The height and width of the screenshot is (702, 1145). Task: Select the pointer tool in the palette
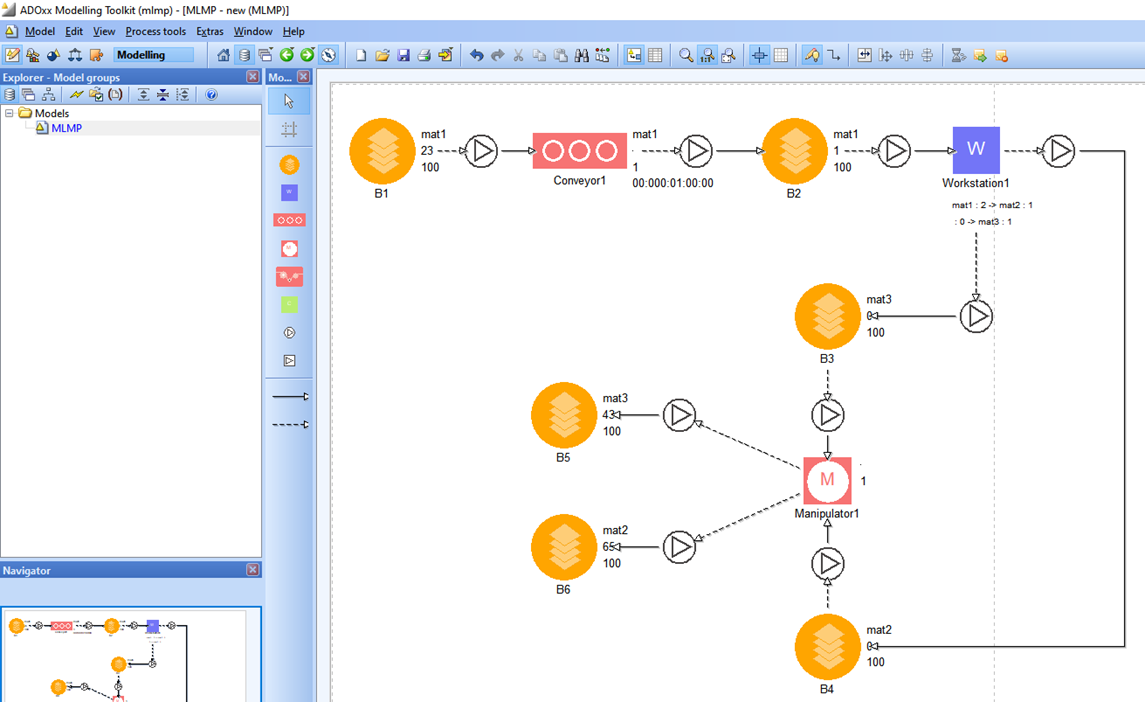click(x=289, y=101)
